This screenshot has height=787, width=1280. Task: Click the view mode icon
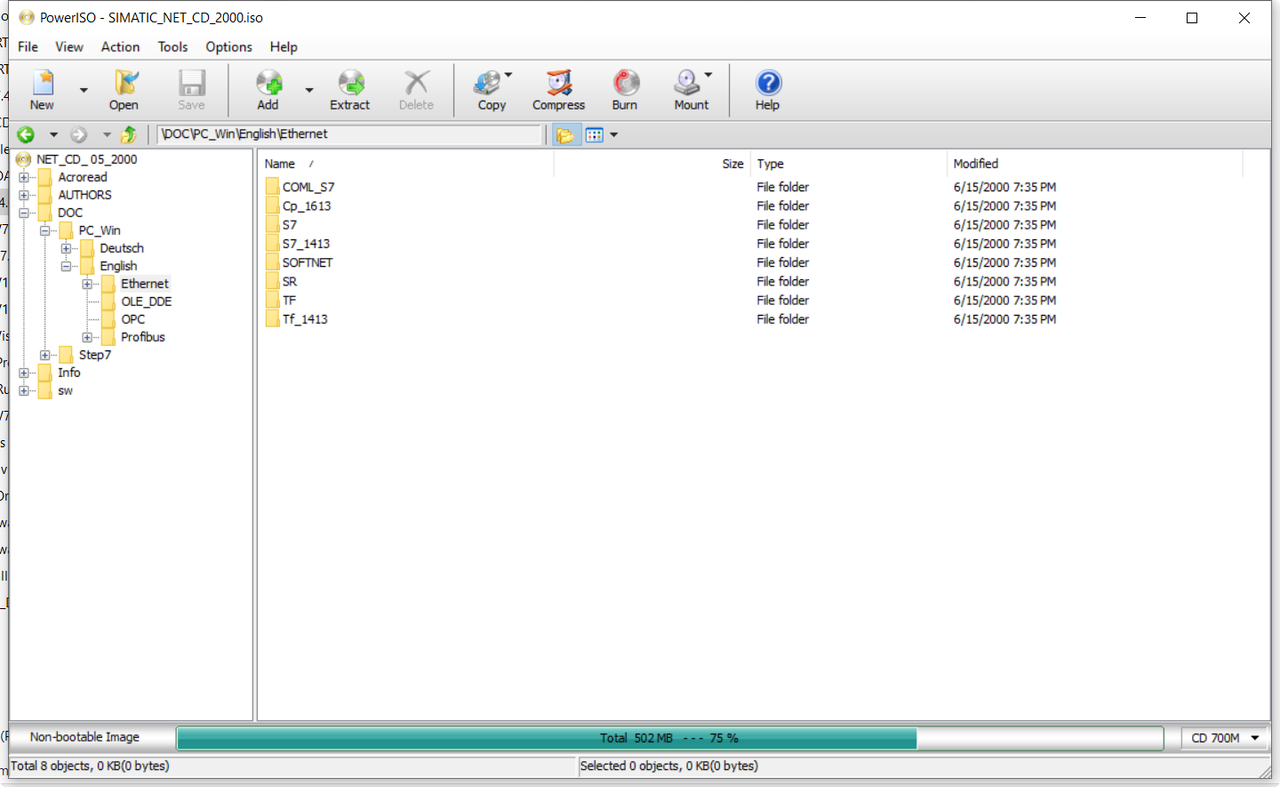tap(595, 135)
